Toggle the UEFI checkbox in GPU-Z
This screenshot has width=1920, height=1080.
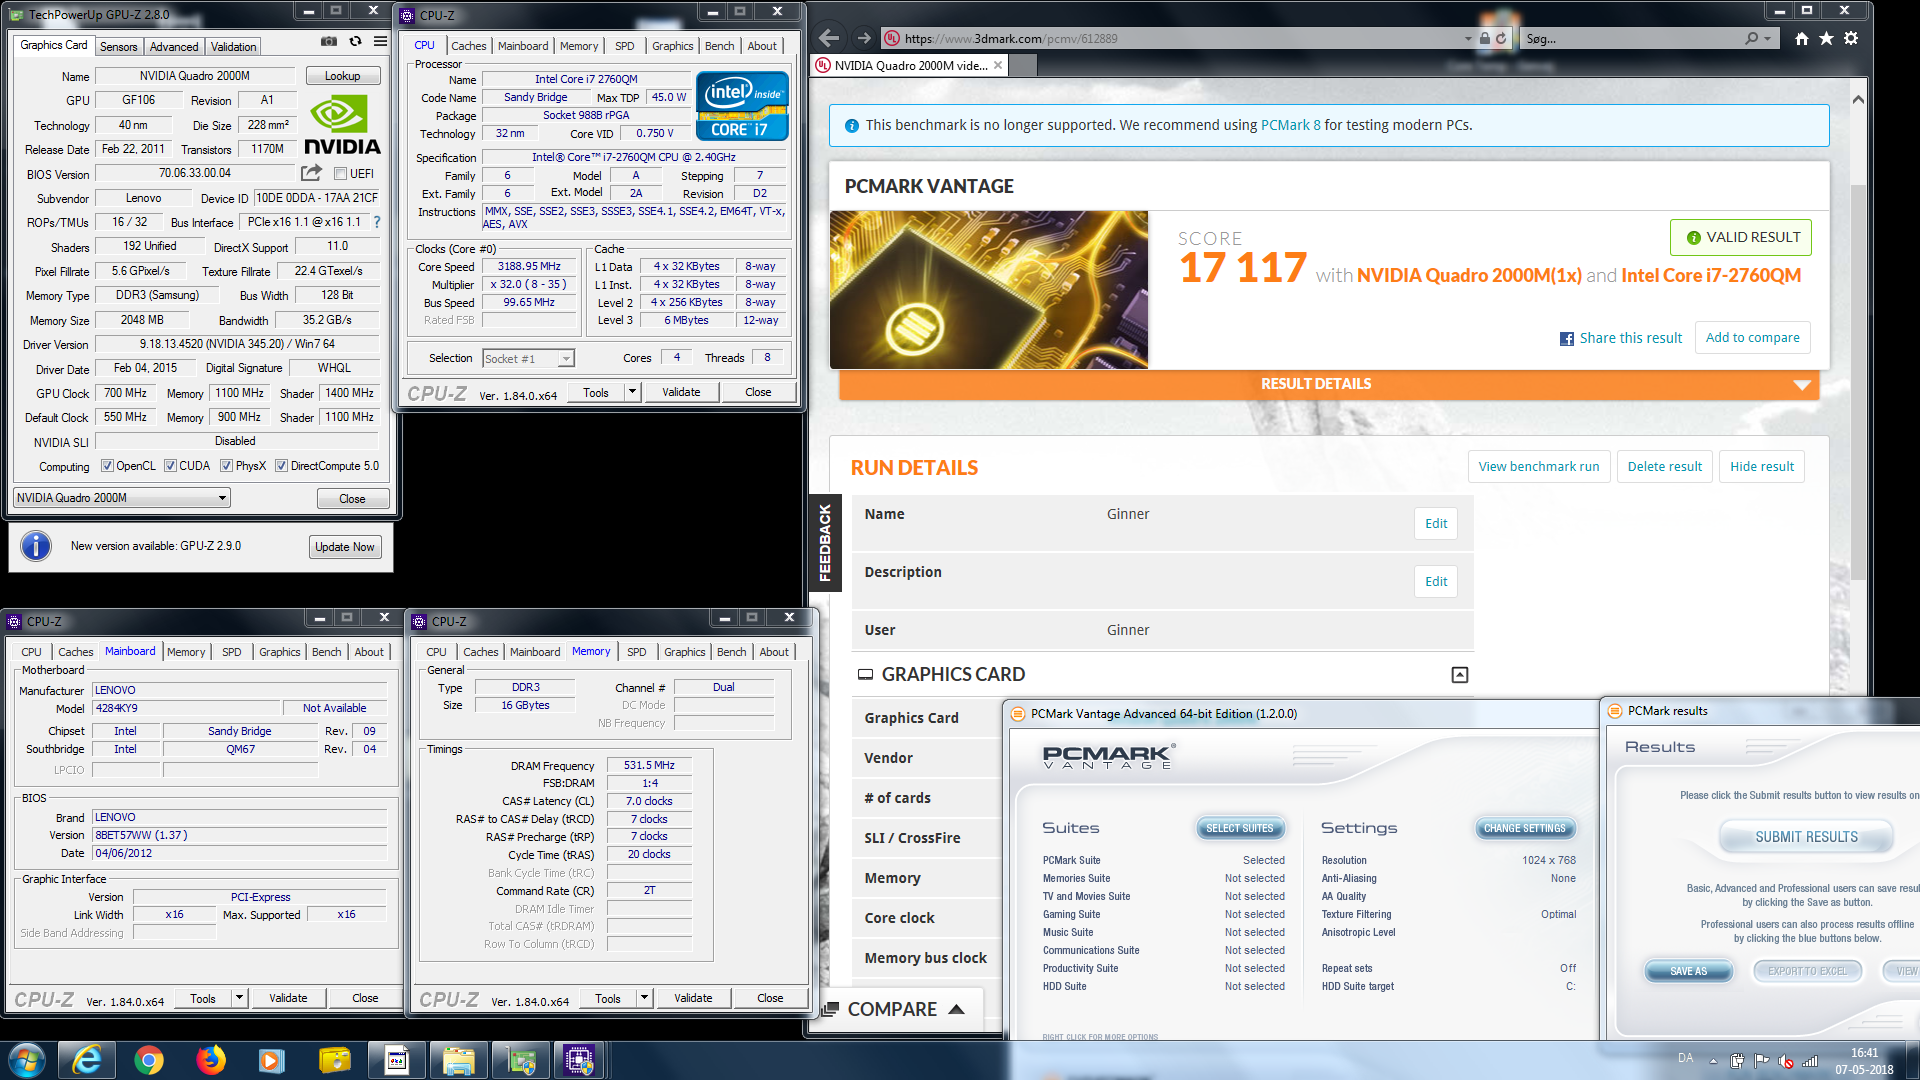pyautogui.click(x=340, y=174)
